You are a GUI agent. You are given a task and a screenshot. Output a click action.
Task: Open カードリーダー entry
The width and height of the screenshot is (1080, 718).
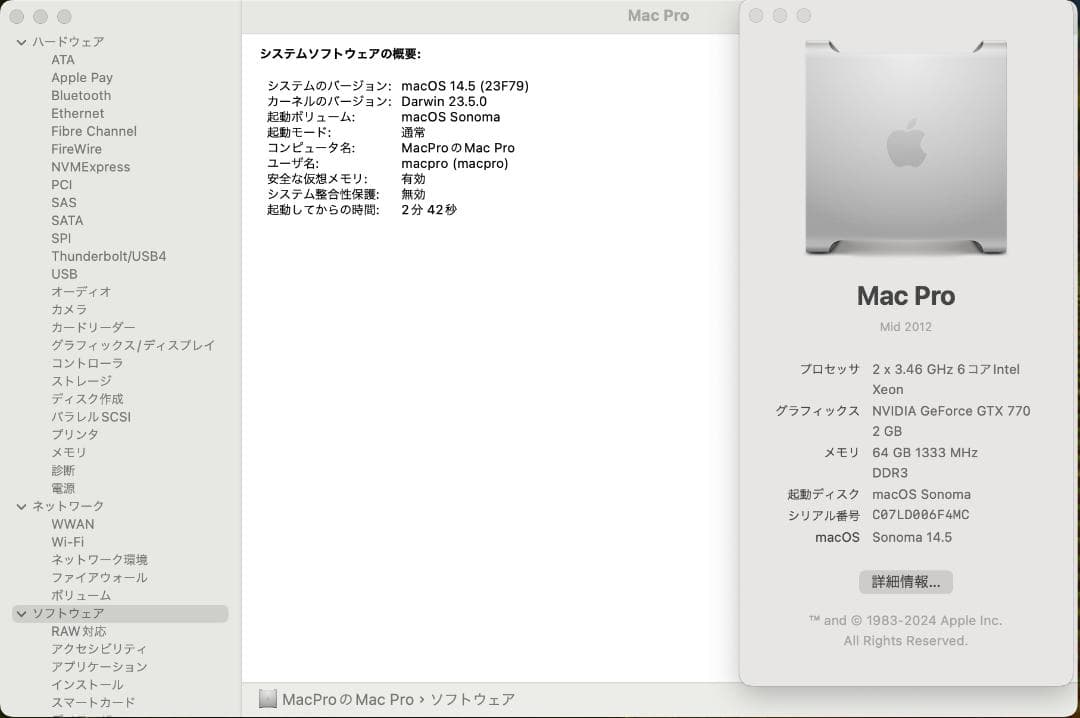(x=93, y=328)
